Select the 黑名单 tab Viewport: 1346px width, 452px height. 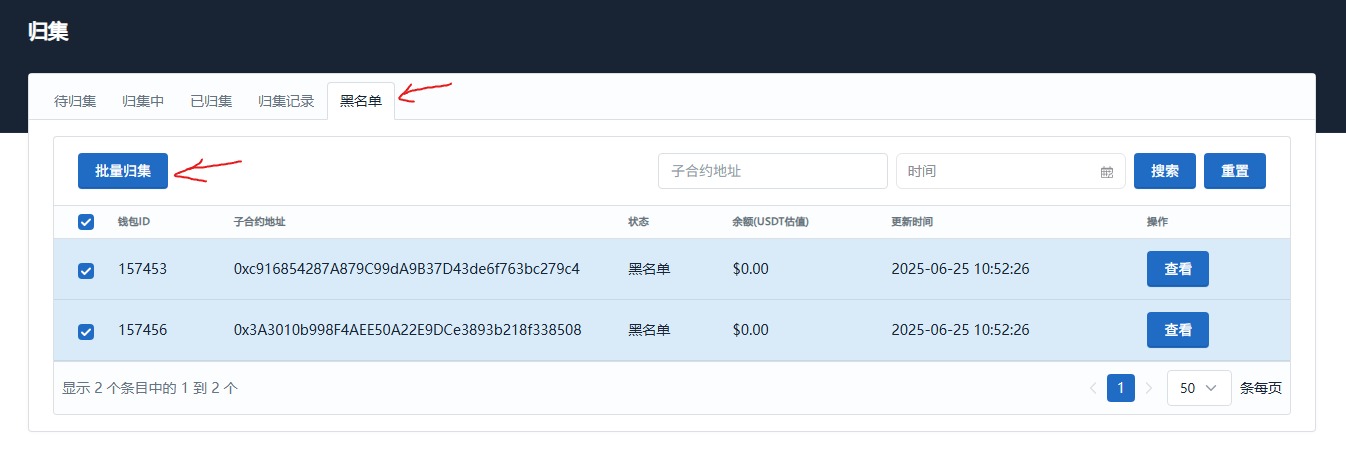pyautogui.click(x=361, y=101)
